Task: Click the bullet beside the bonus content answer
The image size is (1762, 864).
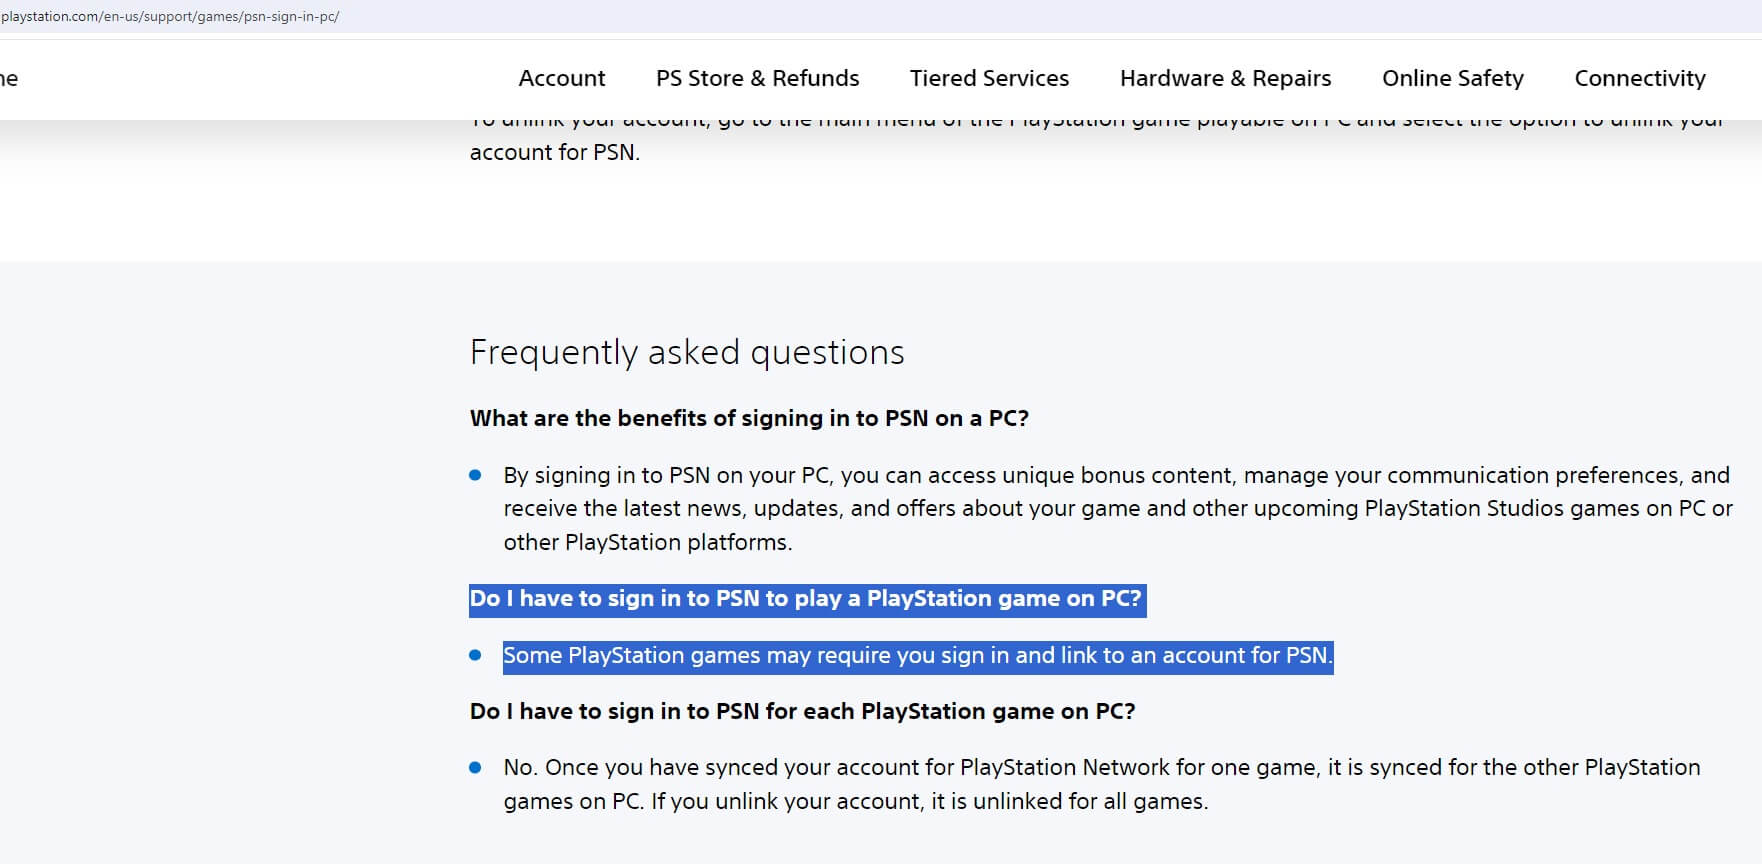Action: coord(476,475)
